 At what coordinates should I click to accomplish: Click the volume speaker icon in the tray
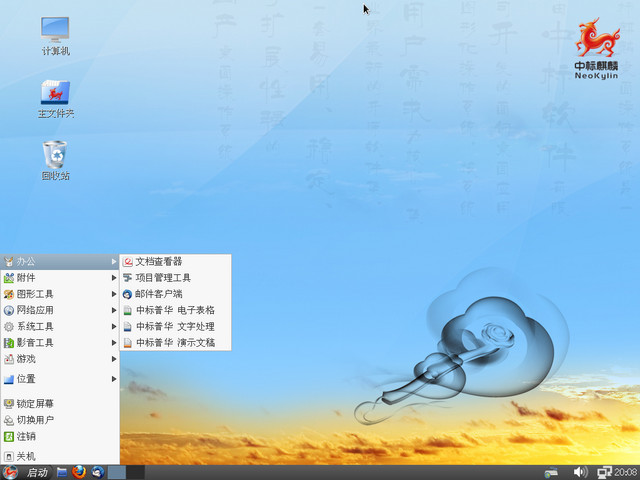coord(580,472)
